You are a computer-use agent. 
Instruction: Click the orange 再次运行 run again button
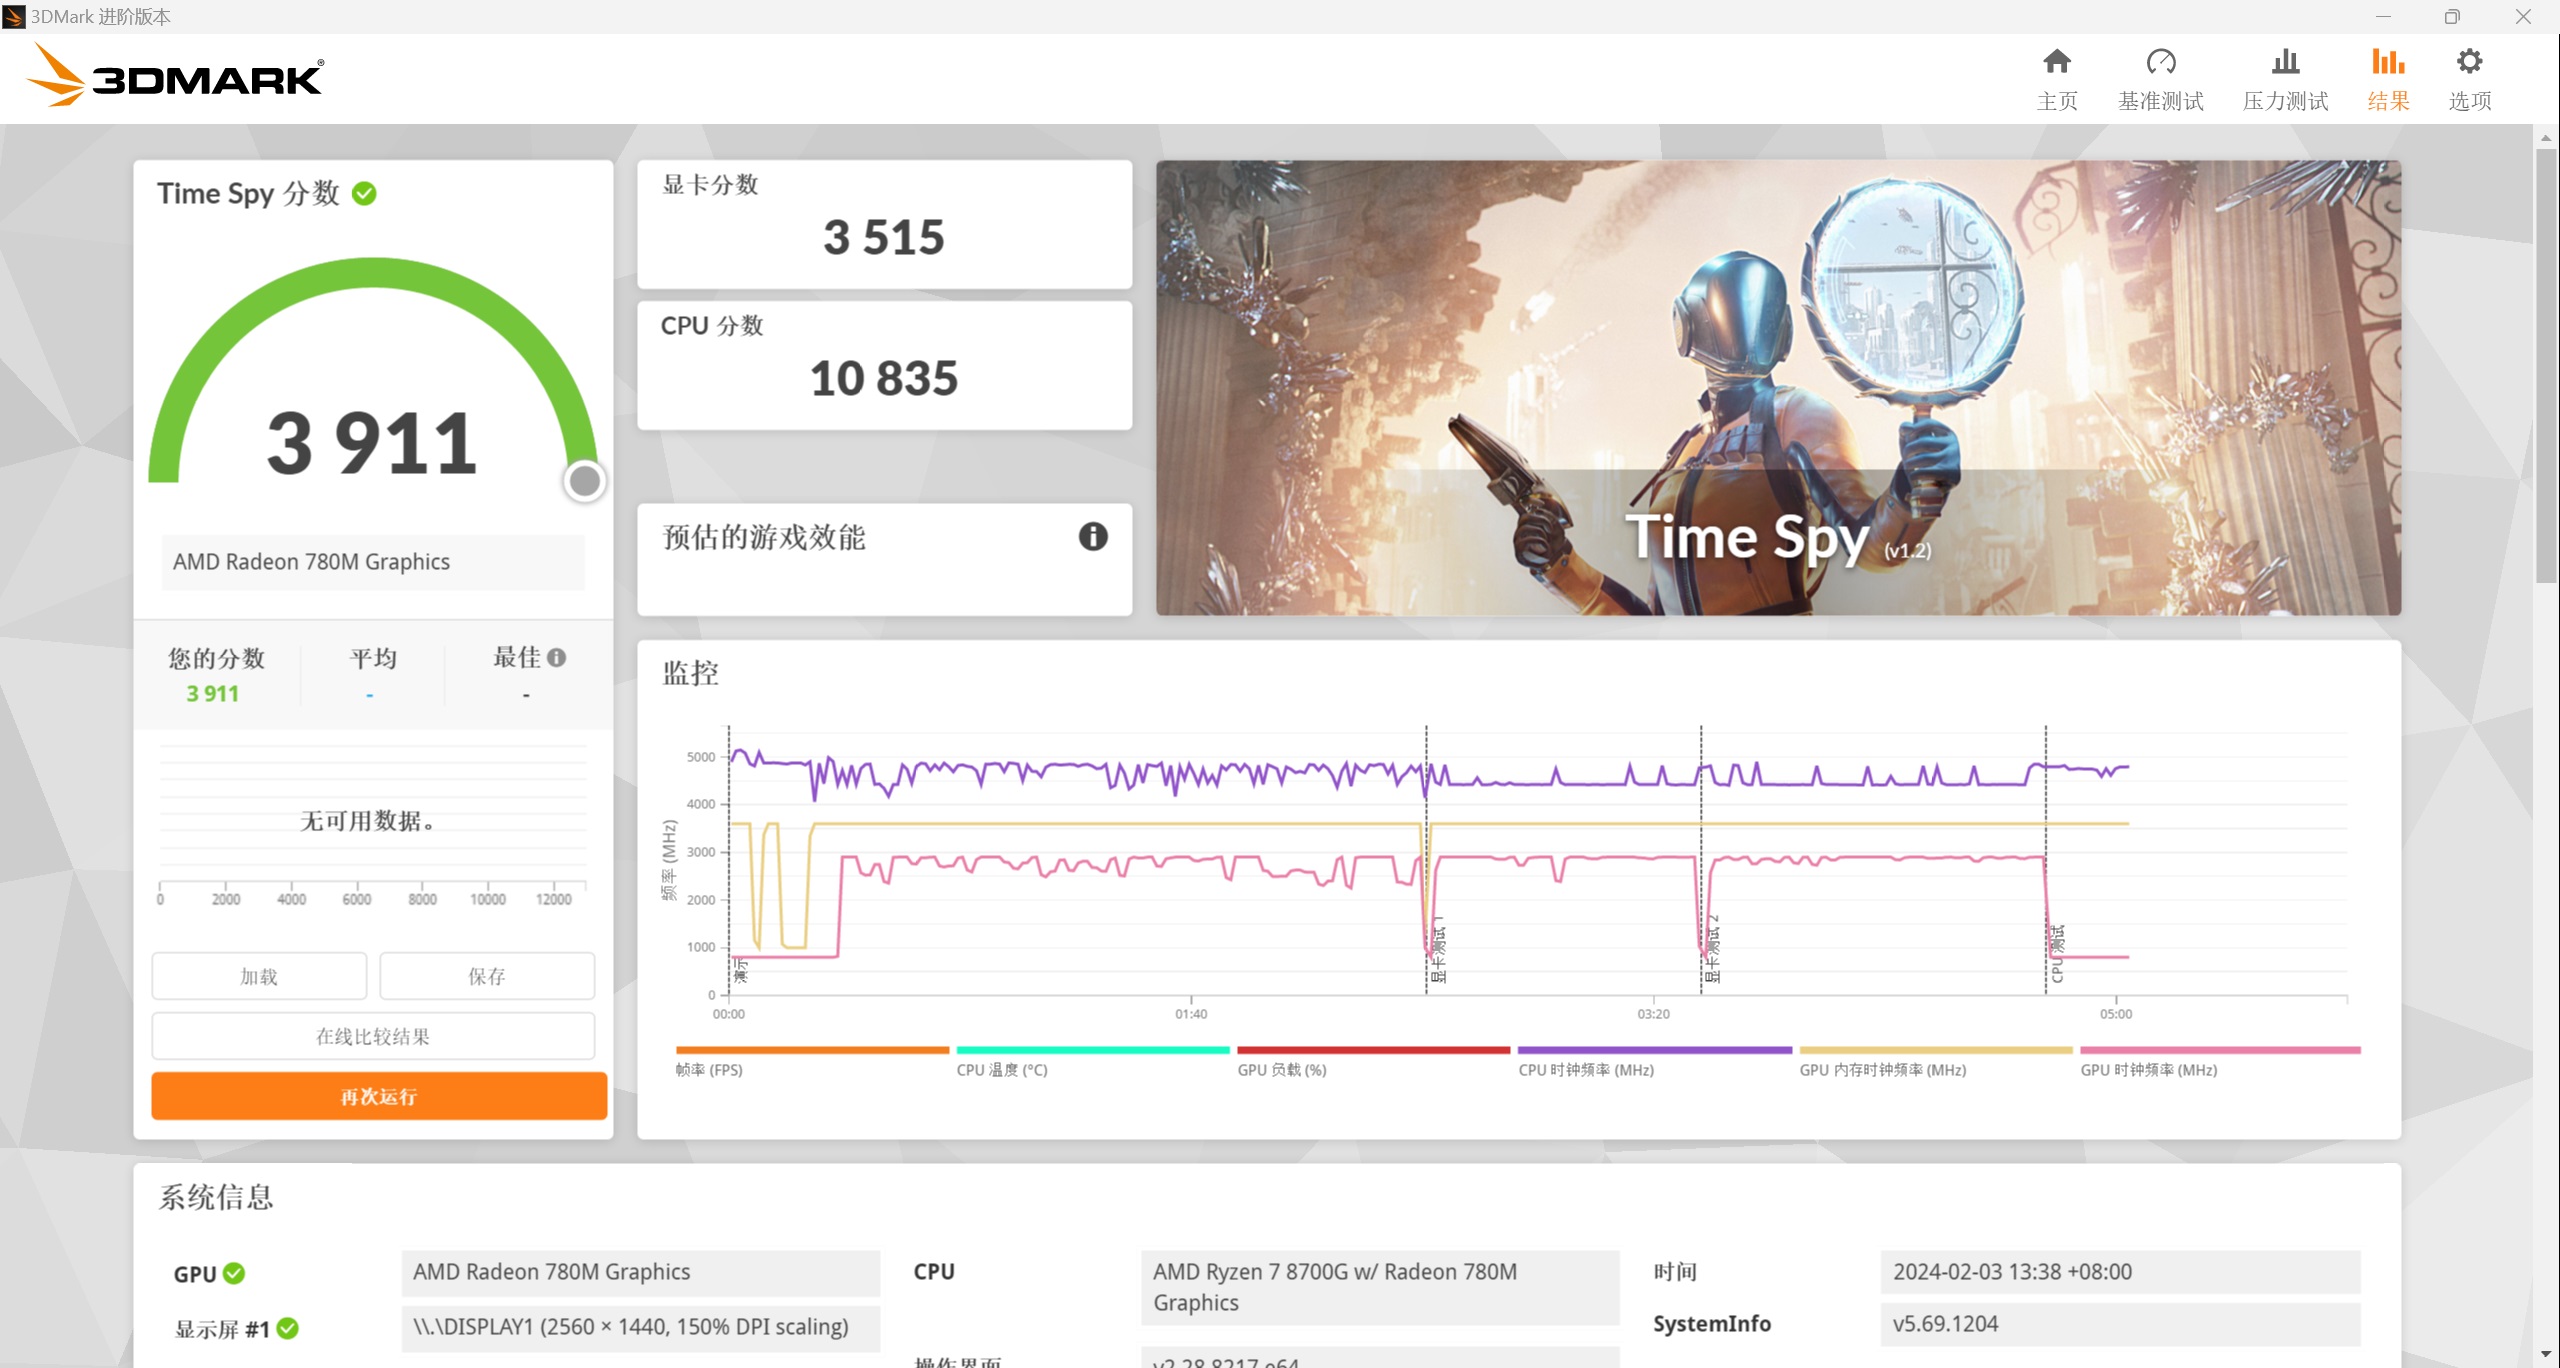click(379, 1096)
